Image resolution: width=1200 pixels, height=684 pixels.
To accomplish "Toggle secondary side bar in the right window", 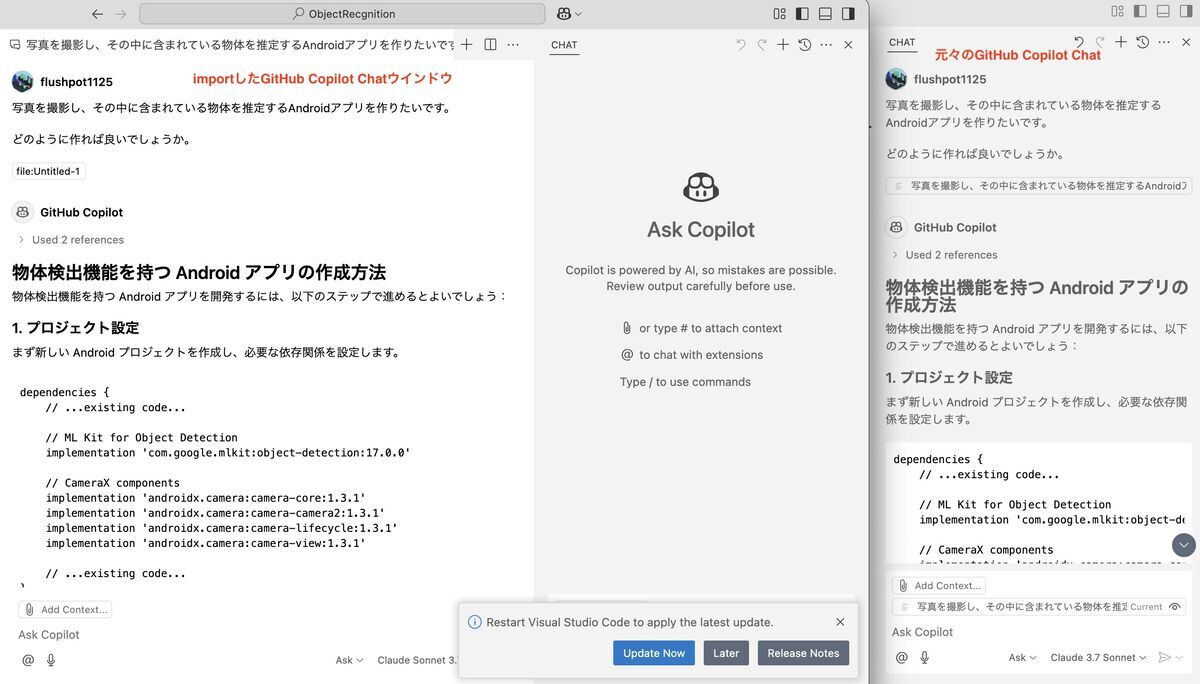I will pyautogui.click(x=1185, y=11).
